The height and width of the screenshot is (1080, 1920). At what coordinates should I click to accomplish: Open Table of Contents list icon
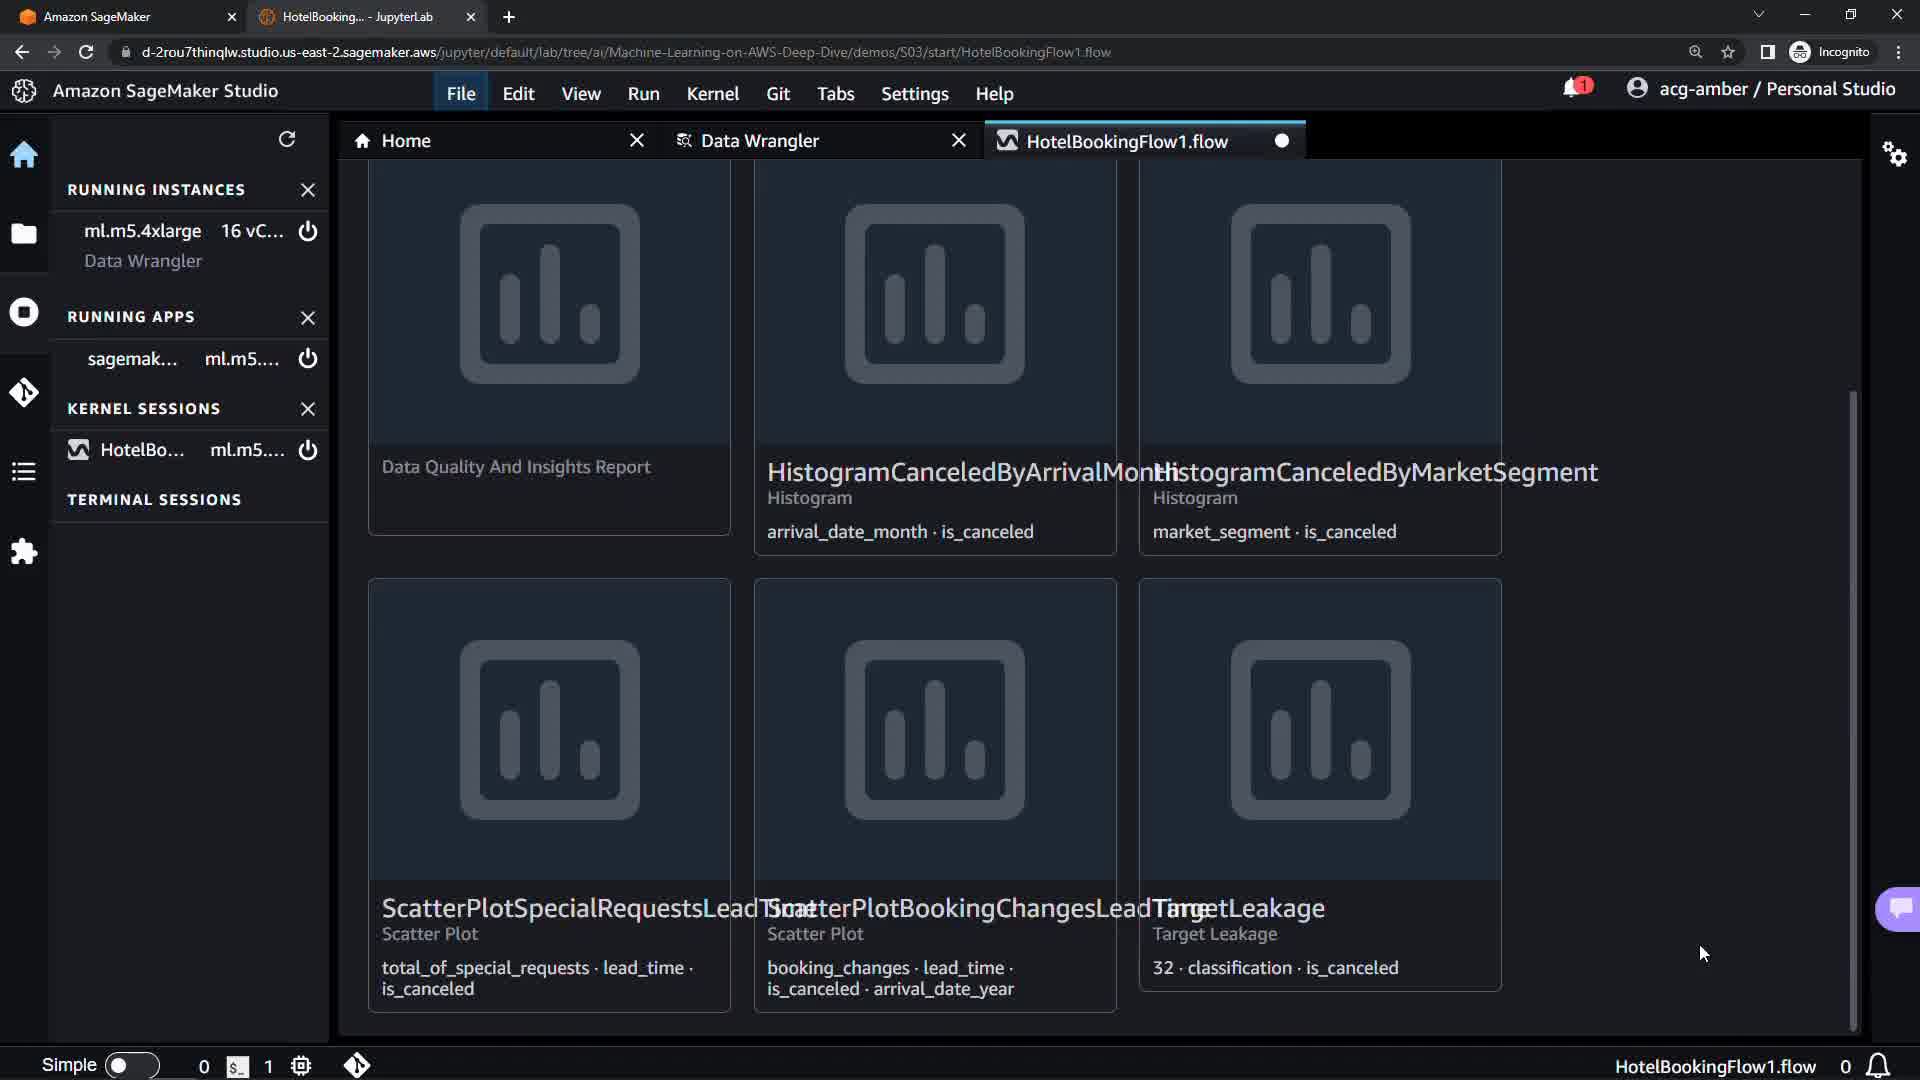[24, 472]
